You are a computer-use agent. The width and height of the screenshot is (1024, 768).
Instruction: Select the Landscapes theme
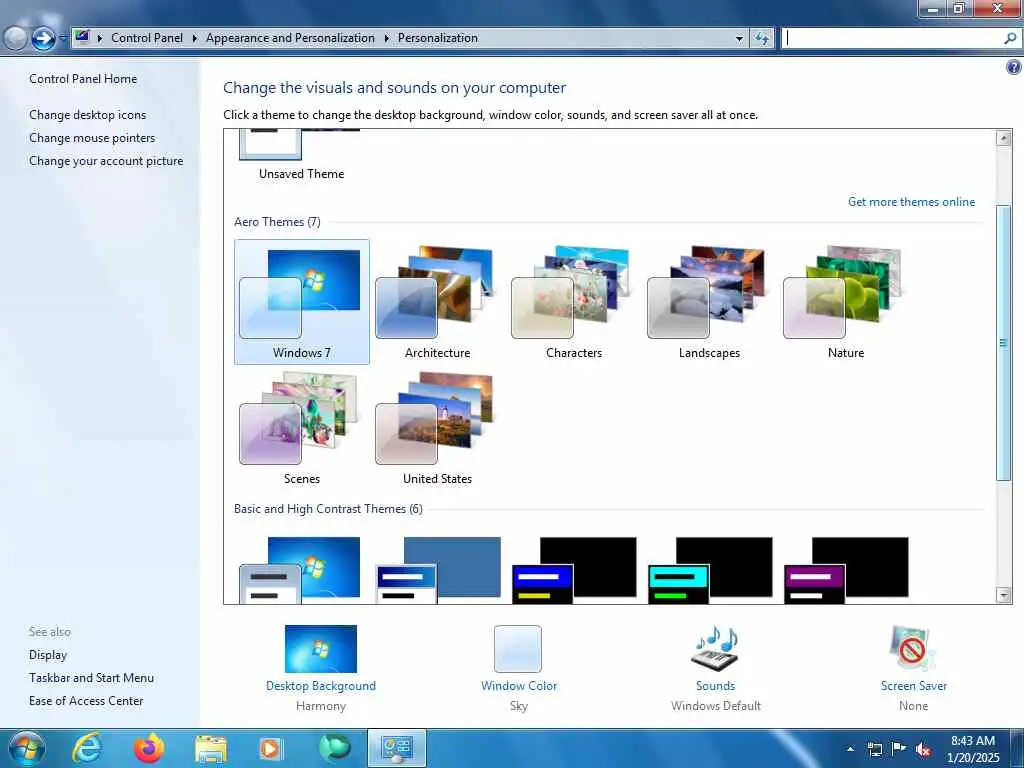pyautogui.click(x=709, y=302)
